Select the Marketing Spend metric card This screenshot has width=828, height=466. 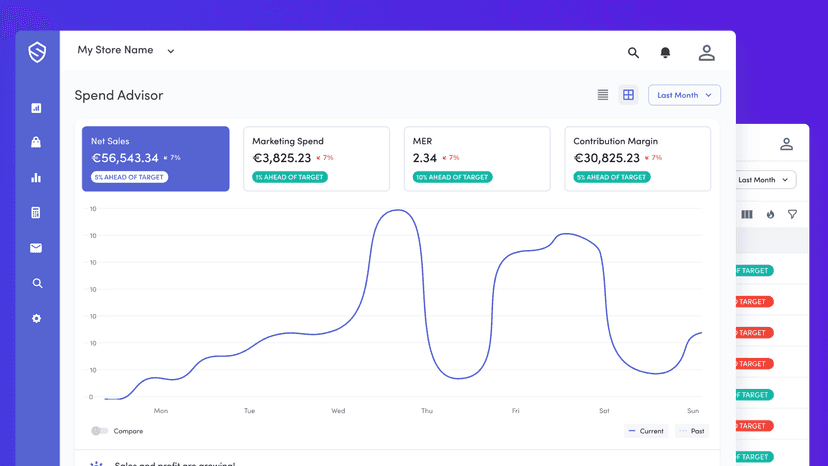tap(316, 159)
